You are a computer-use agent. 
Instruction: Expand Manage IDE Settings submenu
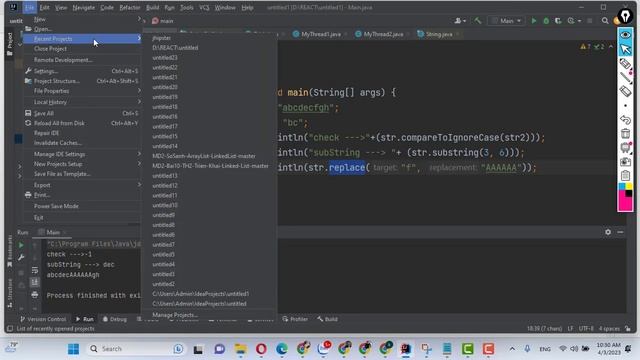tap(82, 154)
